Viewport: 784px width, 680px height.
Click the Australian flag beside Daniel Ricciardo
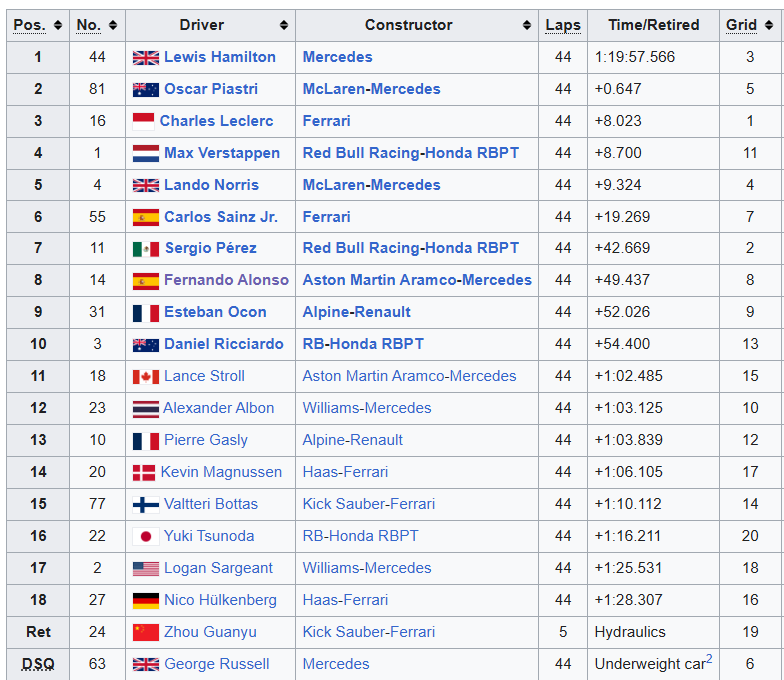[146, 344]
